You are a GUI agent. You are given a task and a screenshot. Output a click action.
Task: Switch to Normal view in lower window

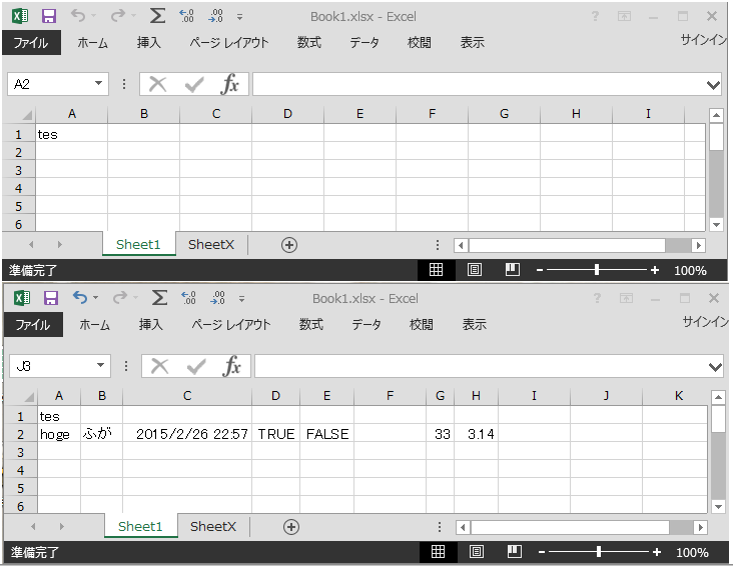click(438, 552)
